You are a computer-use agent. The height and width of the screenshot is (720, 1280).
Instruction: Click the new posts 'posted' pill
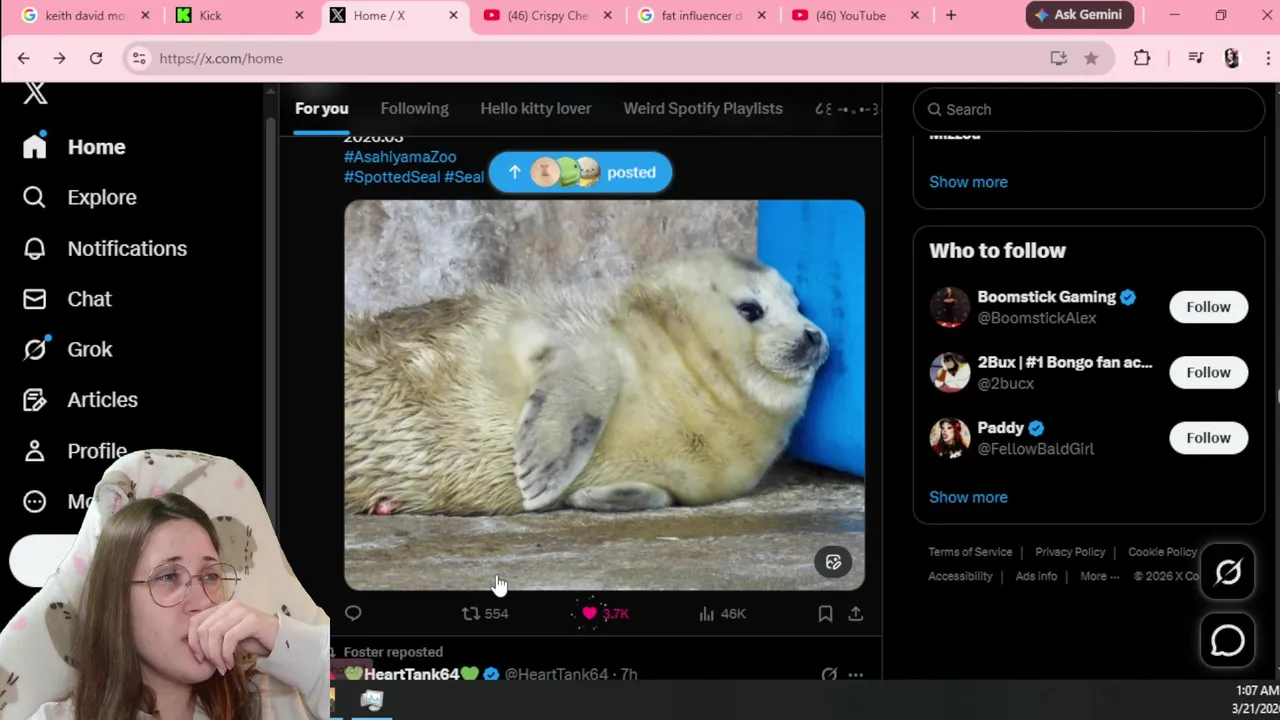[580, 172]
